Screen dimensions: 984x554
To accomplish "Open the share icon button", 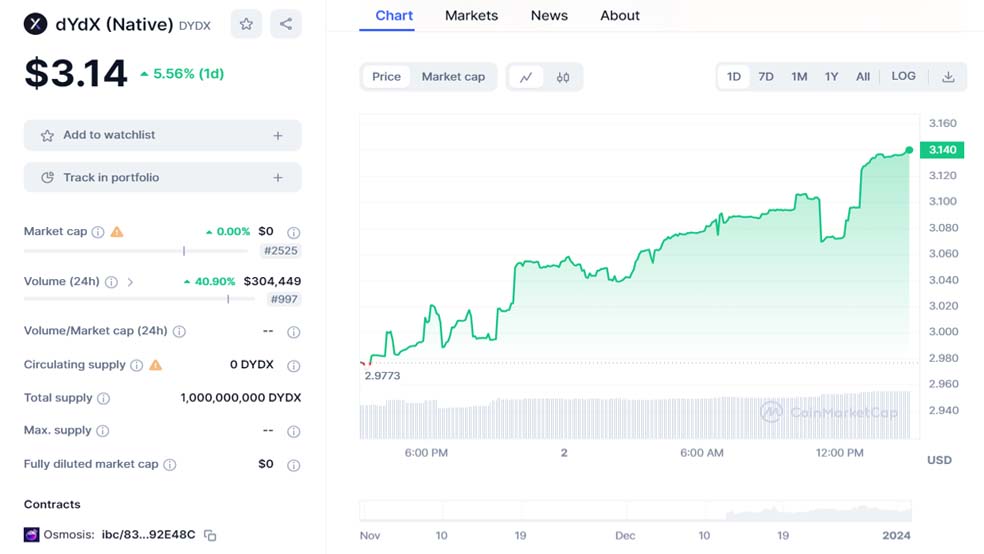I will [x=286, y=24].
